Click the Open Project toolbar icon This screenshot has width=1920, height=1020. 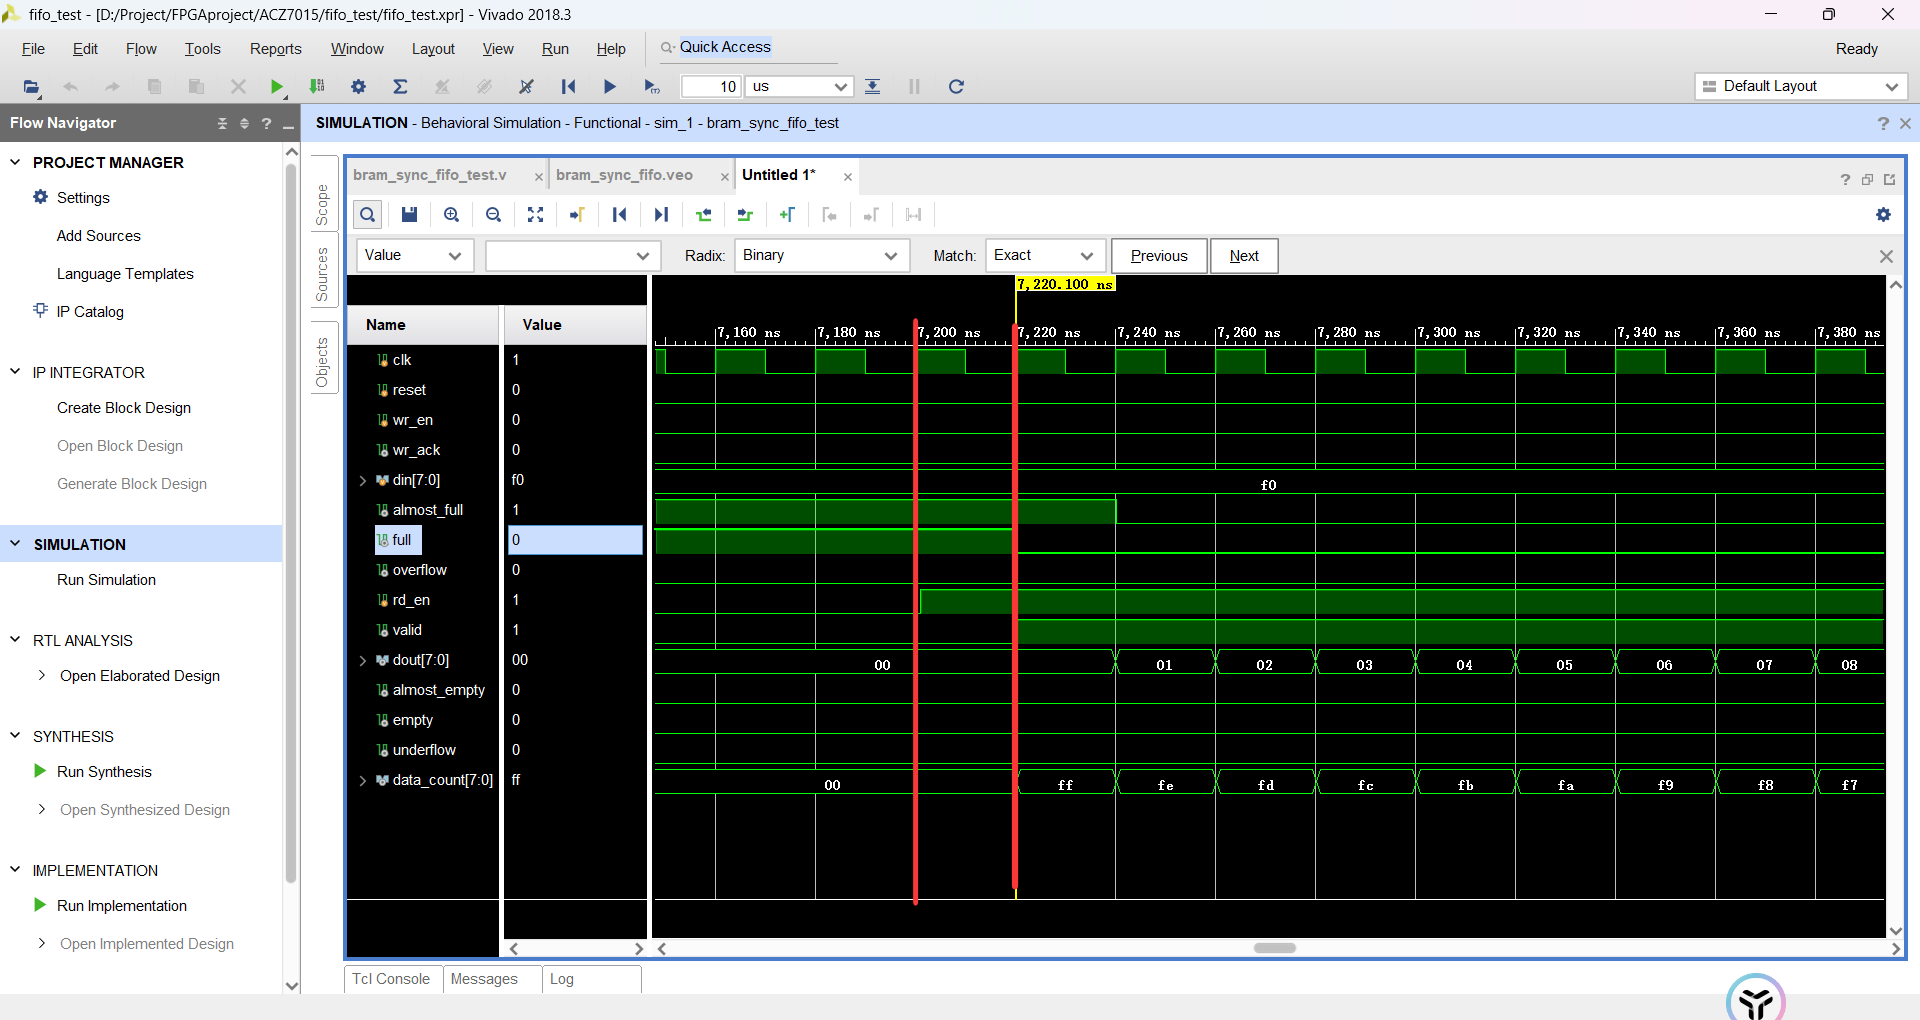click(x=31, y=87)
